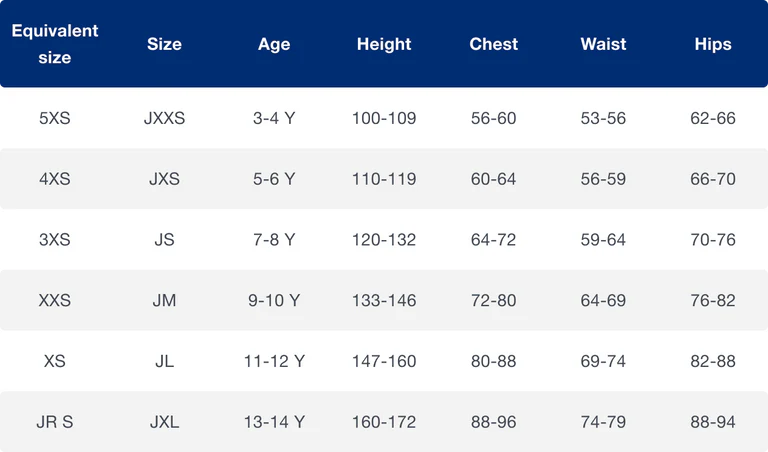Click the Height column header
Screen dimensions: 768x452
[x=384, y=45]
